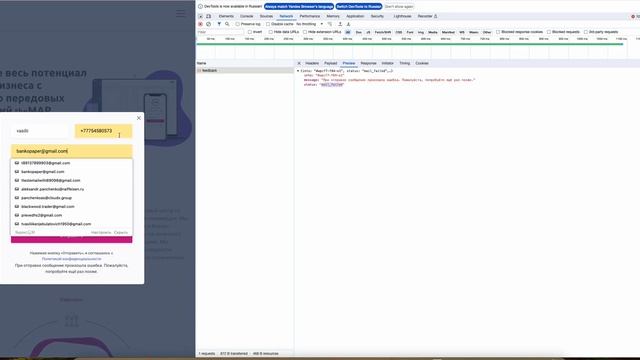Image resolution: width=640 pixels, height=360 pixels.
Task: Open the Performance tab
Action: pos(310,16)
